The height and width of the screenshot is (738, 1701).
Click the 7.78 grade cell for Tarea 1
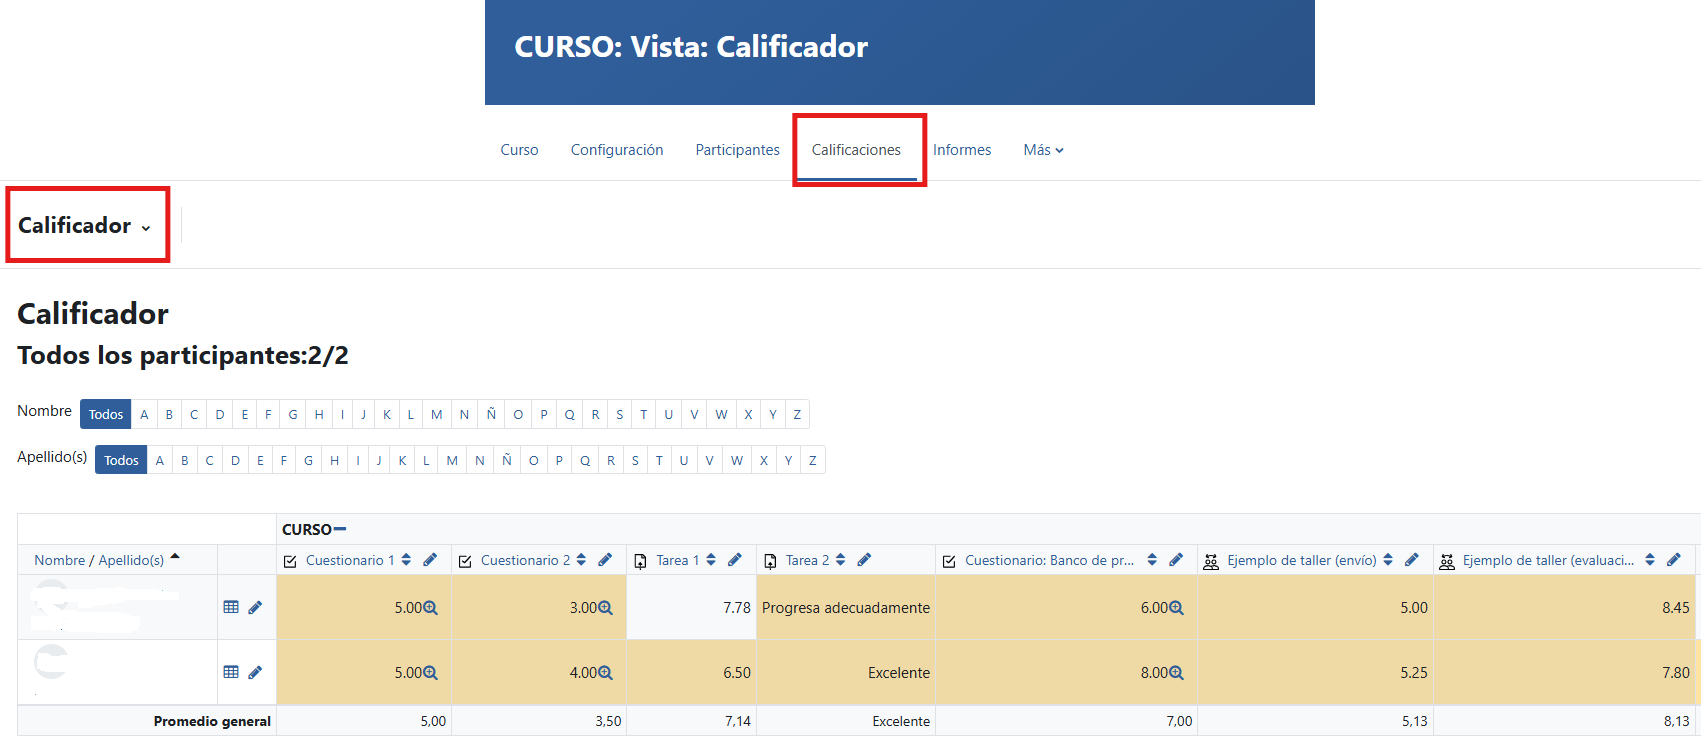pos(691,607)
